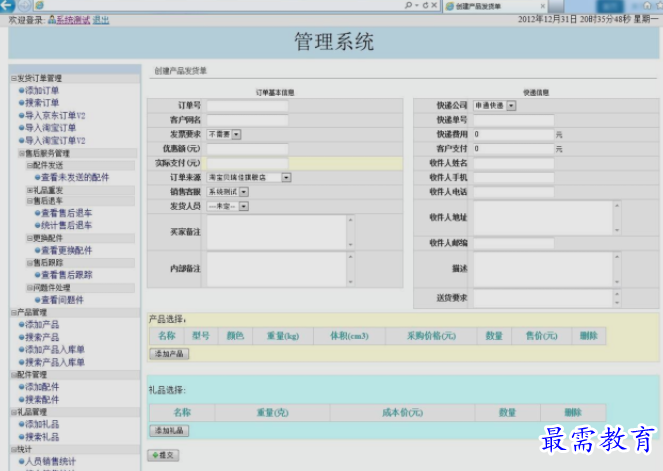The width and height of the screenshot is (663, 471).
Task: Click the 添加产品 button
Action: click(169, 354)
